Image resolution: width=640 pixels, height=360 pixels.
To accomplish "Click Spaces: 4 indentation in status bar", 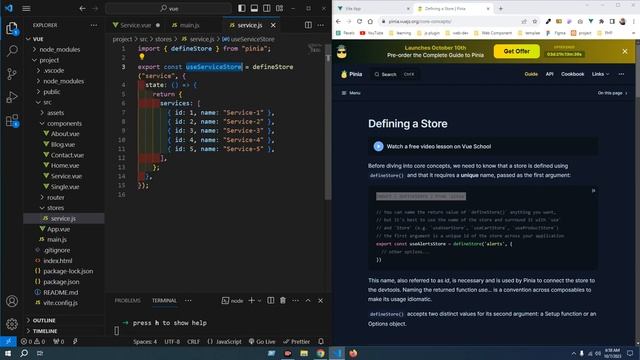I will (x=145, y=342).
